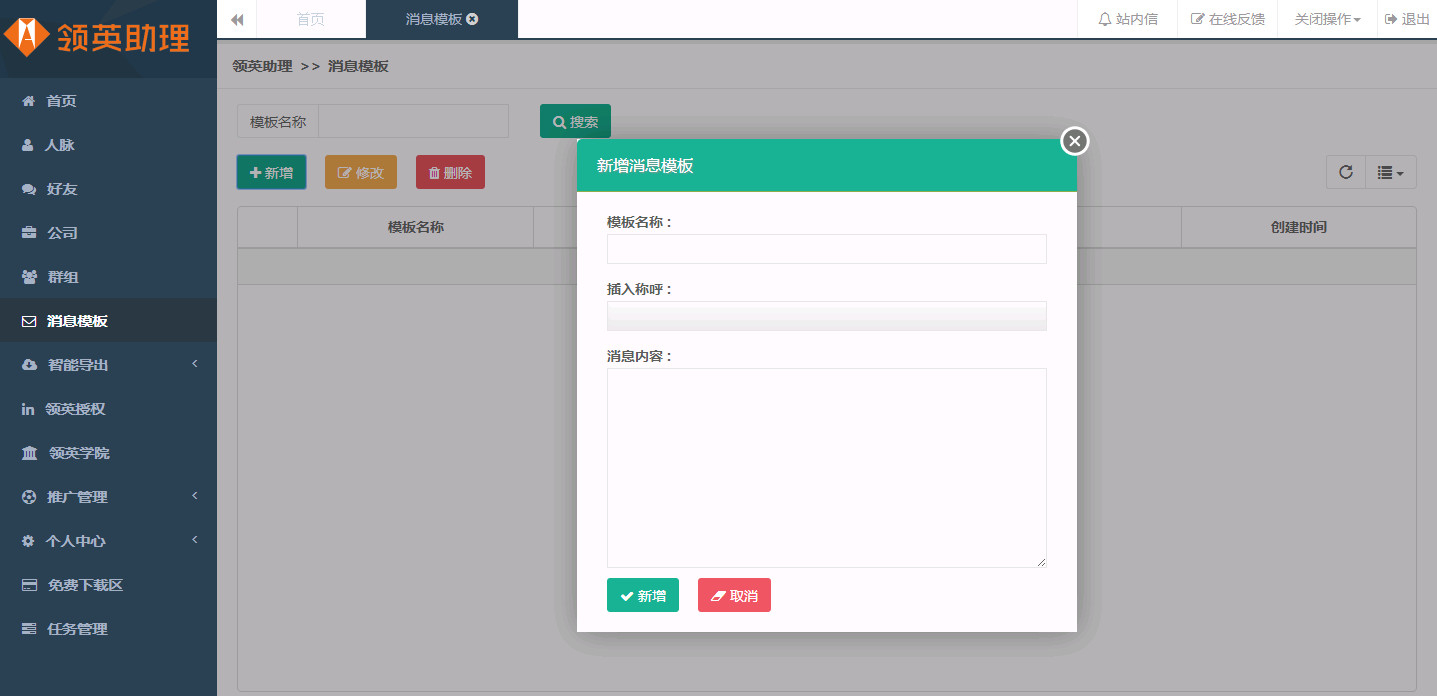This screenshot has width=1437, height=696.
Task: Confirm with green 新增 button in dialog
Action: pos(642,595)
